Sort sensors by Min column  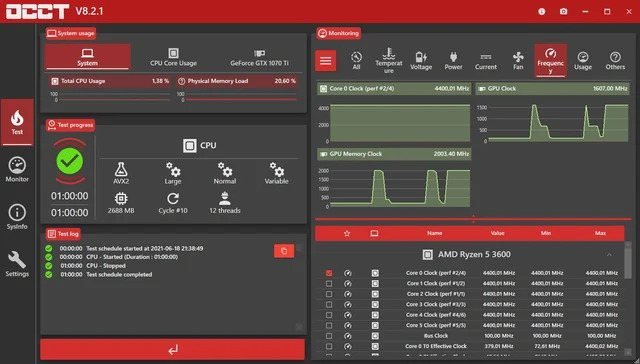(546, 233)
